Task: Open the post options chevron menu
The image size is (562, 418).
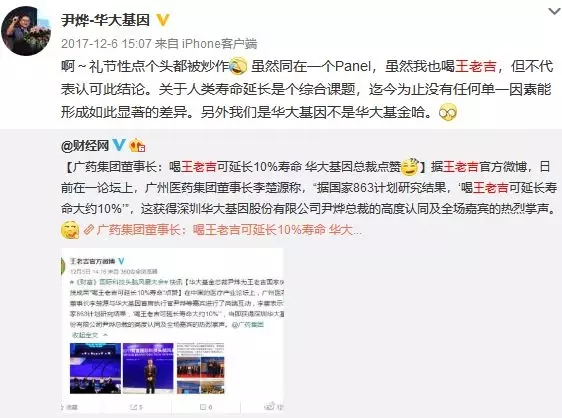Action: [x=554, y=11]
